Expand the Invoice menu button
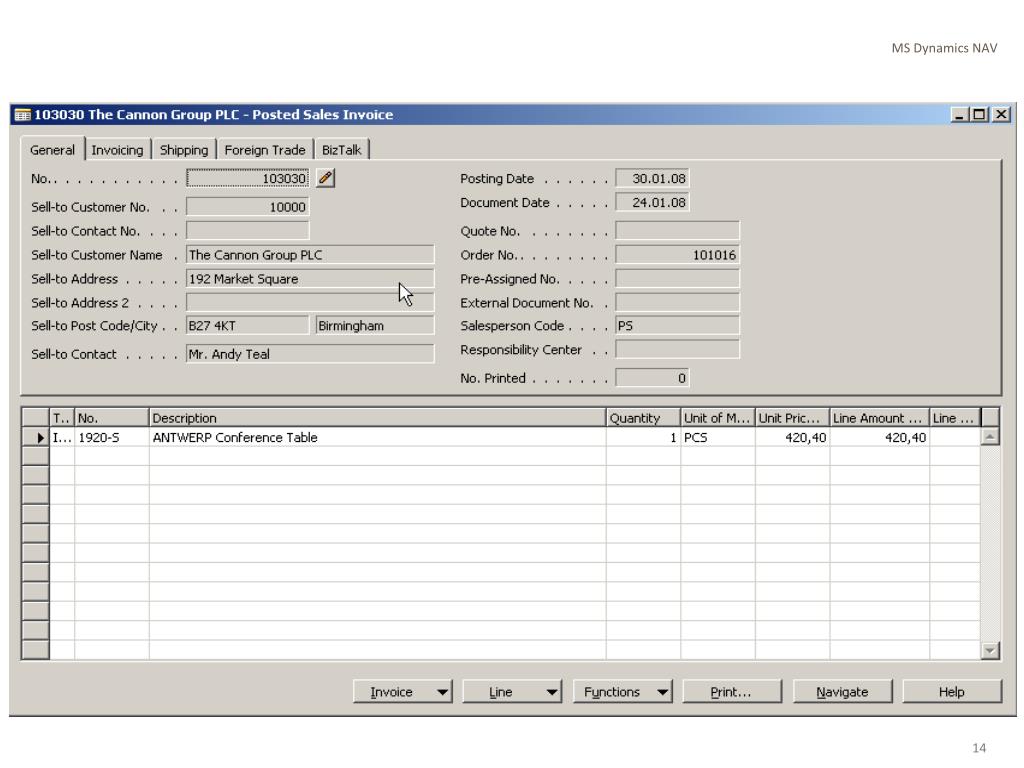Image resolution: width=1024 pixels, height=768 pixels. tap(403, 692)
